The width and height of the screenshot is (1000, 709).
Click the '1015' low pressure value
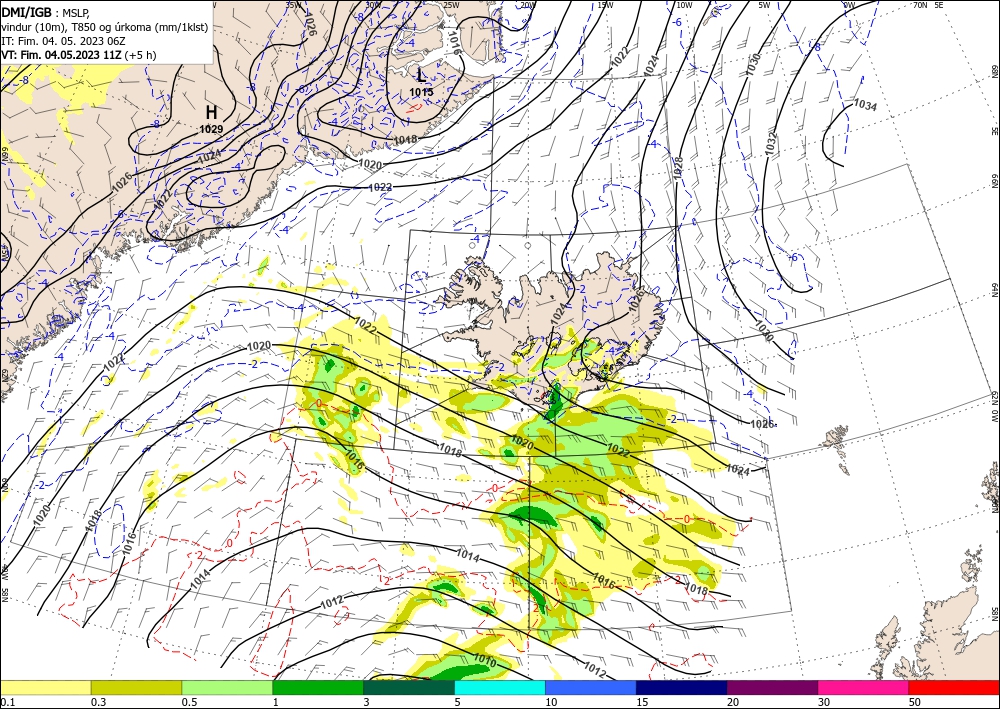coord(421,92)
